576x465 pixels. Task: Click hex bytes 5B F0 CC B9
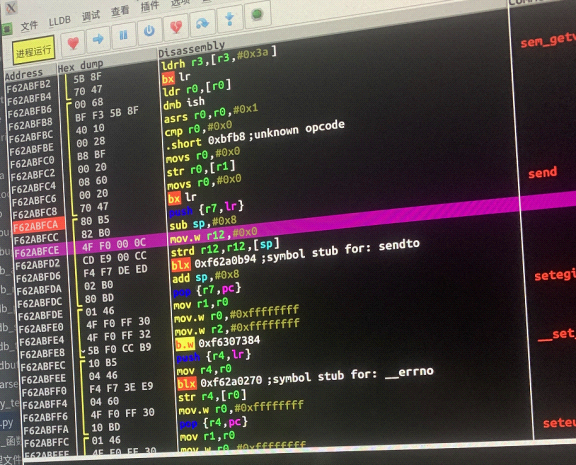pos(119,348)
